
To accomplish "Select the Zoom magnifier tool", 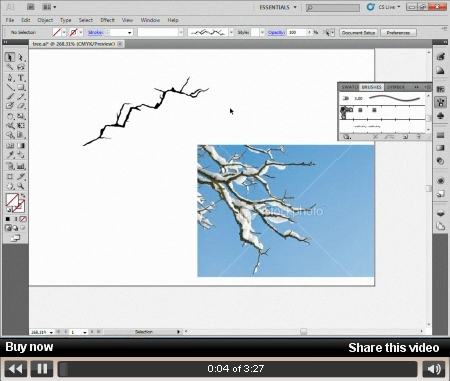I will pyautogui.click(x=21, y=186).
